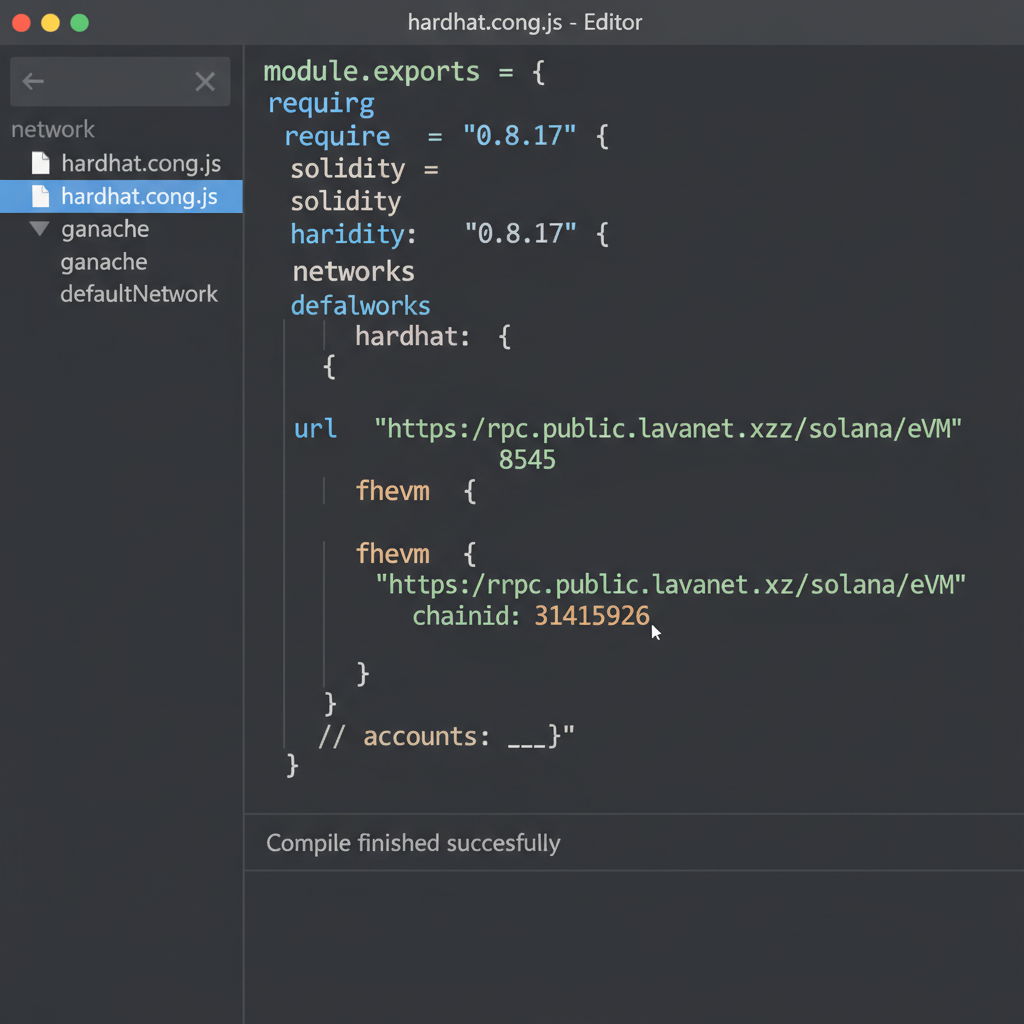The width and height of the screenshot is (1024, 1024).
Task: Click the lavanet solana eVM URL string
Action: [x=668, y=428]
